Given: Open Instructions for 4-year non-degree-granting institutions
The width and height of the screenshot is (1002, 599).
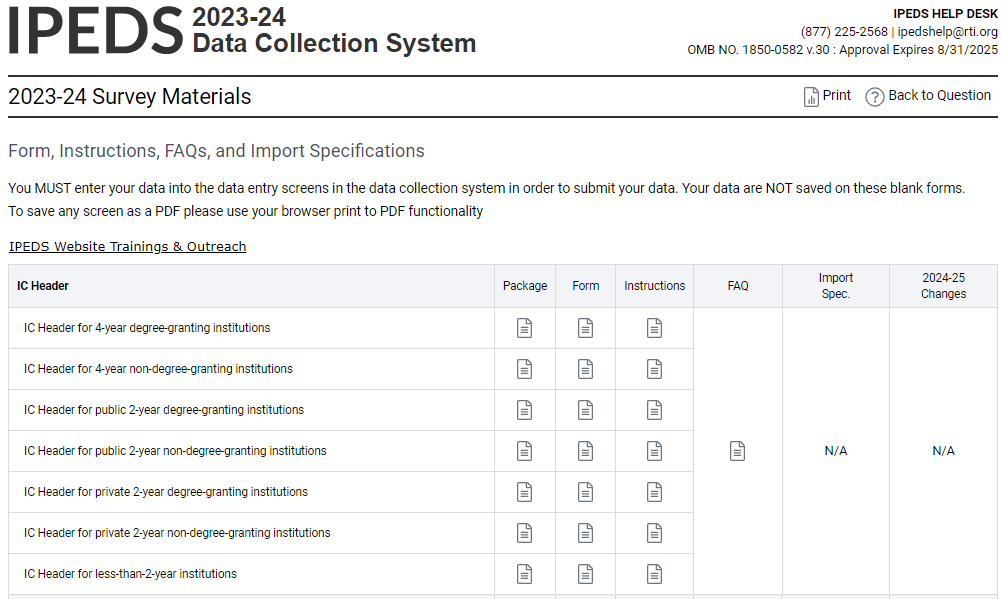Looking at the screenshot, I should pyautogui.click(x=654, y=369).
